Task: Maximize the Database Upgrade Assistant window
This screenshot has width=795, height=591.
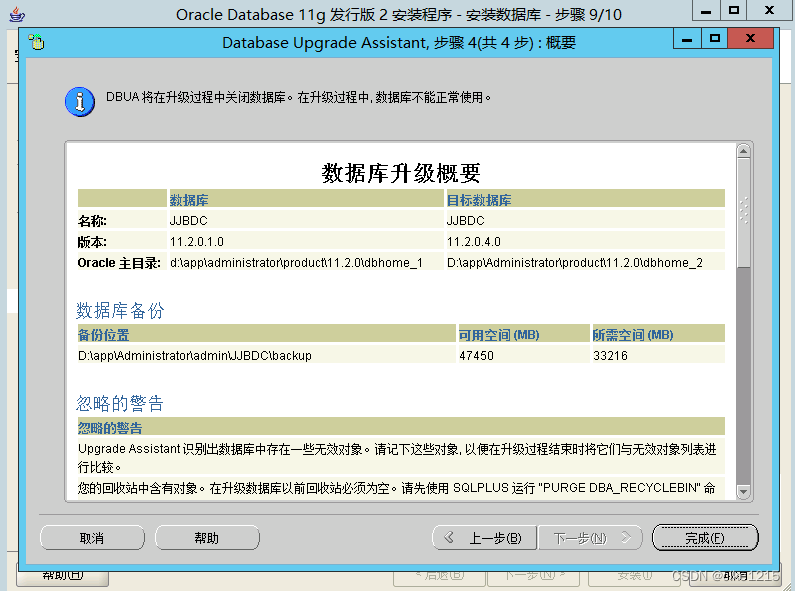Action: coord(715,39)
